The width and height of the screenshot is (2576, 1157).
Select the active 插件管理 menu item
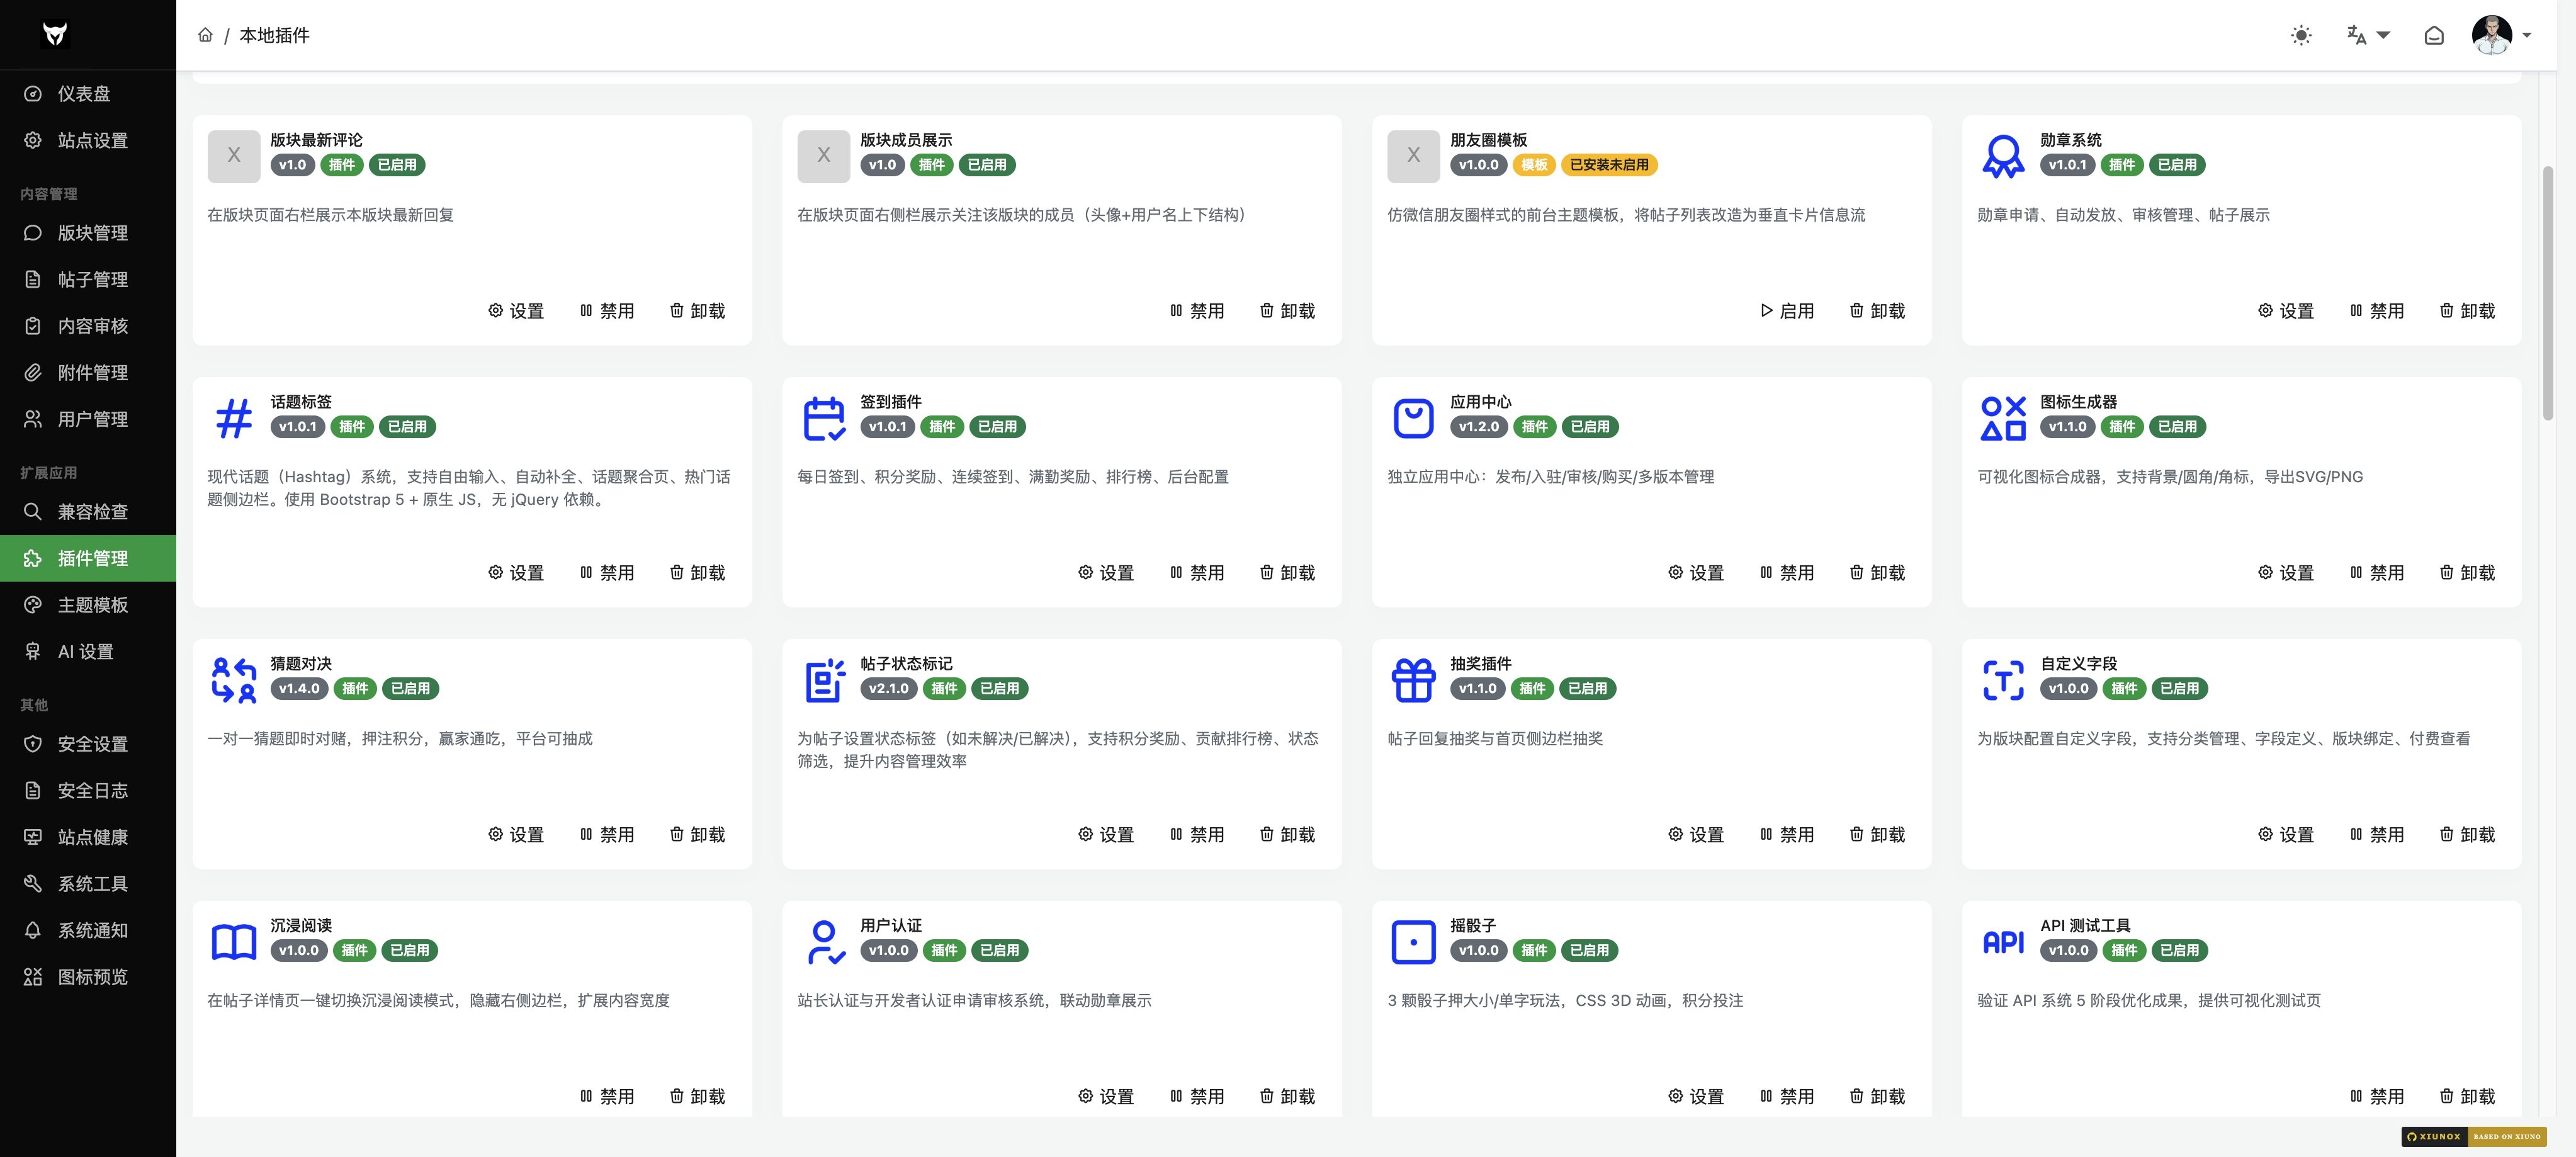click(88, 558)
